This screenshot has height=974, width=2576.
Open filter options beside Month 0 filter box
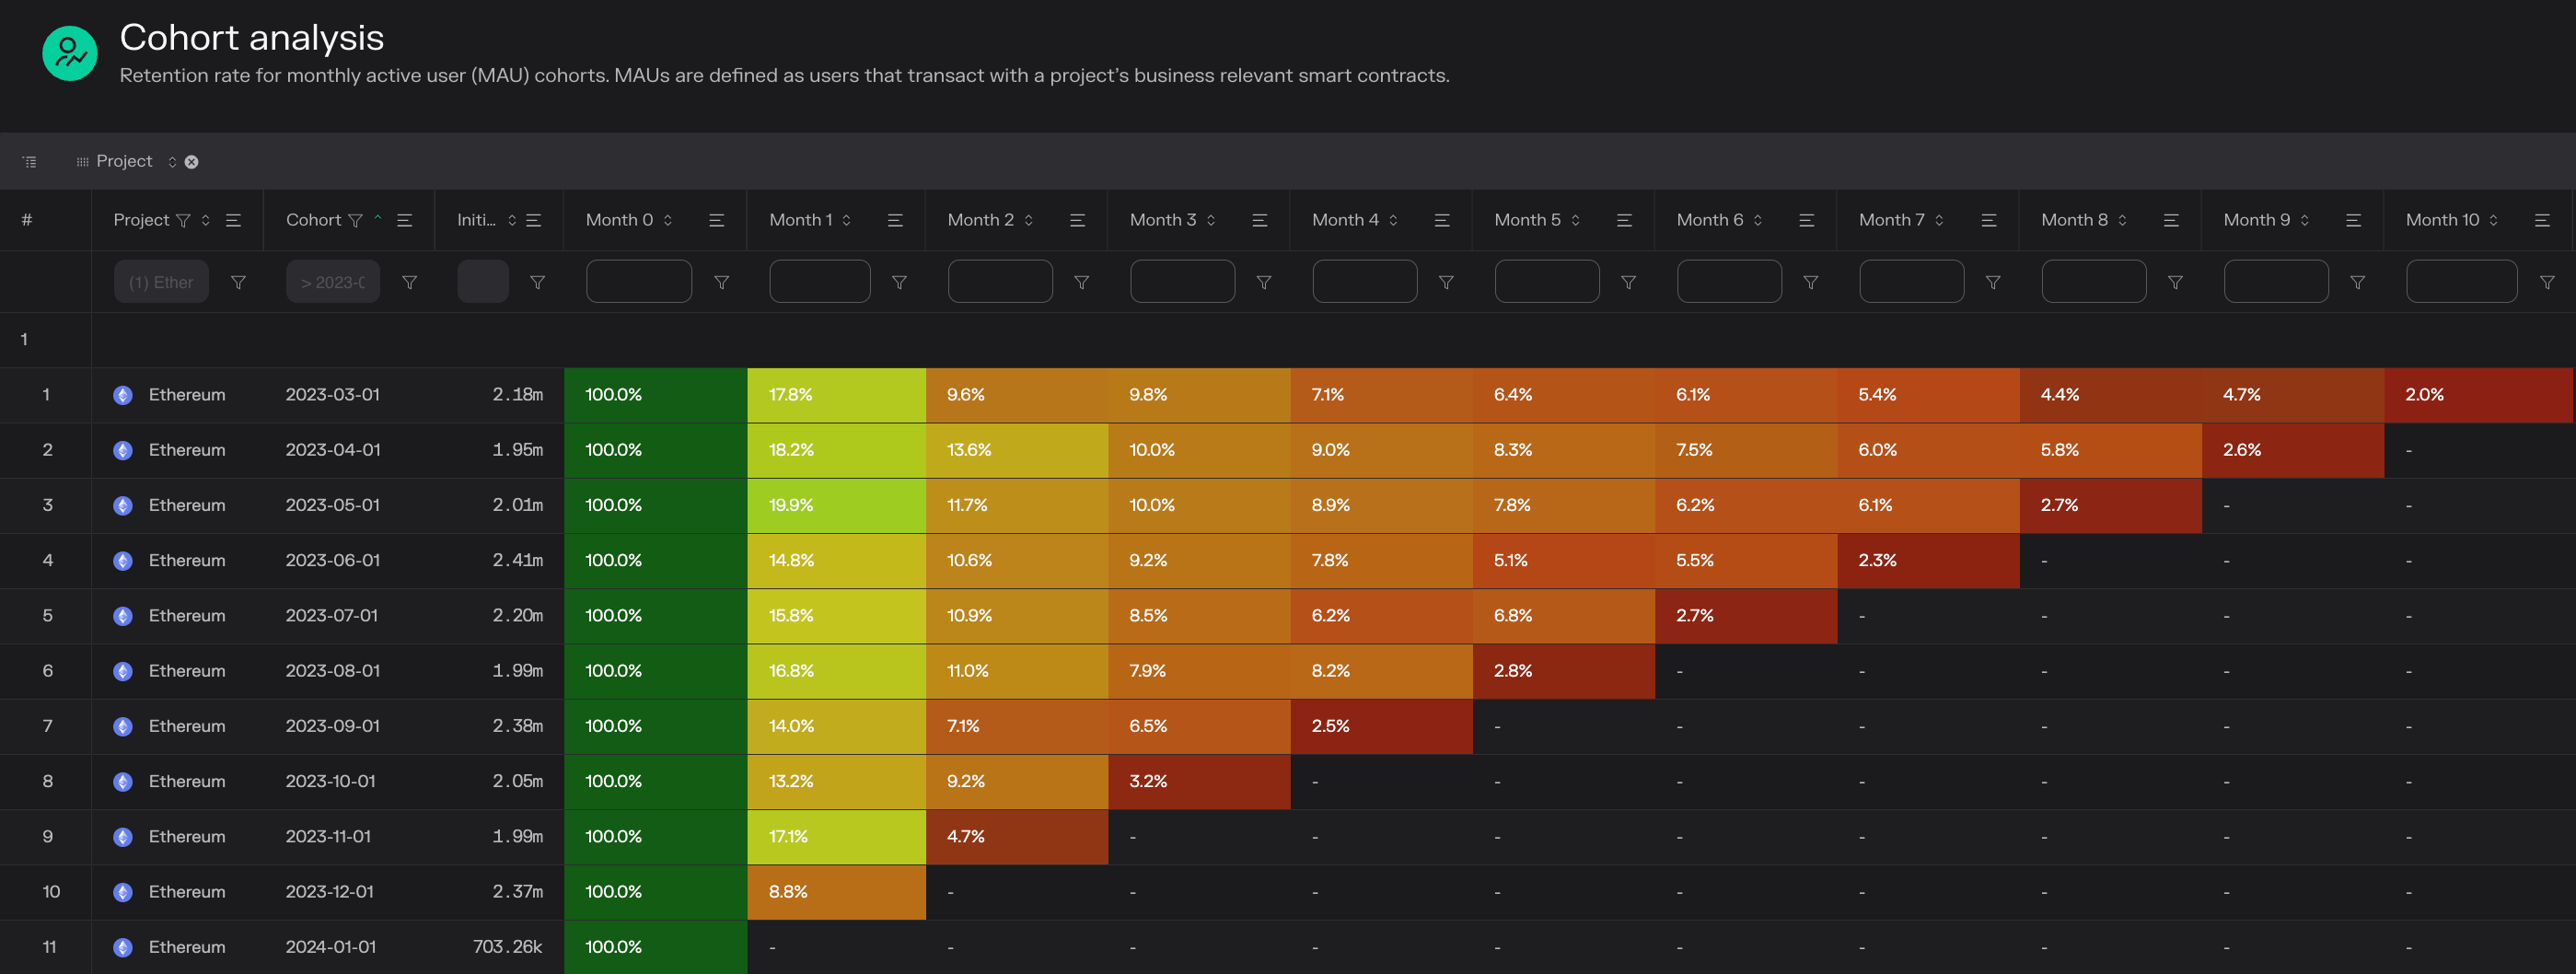pyautogui.click(x=722, y=283)
